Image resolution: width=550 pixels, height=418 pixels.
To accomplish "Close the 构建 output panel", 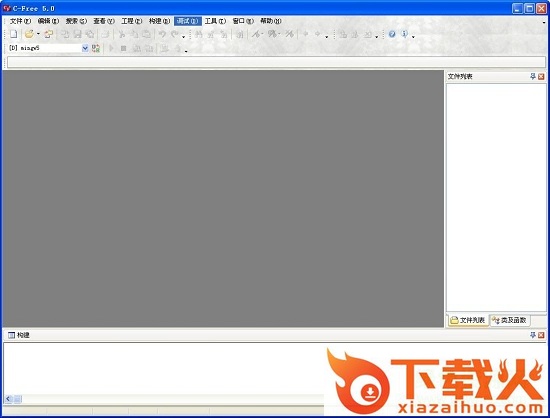I will (x=541, y=335).
